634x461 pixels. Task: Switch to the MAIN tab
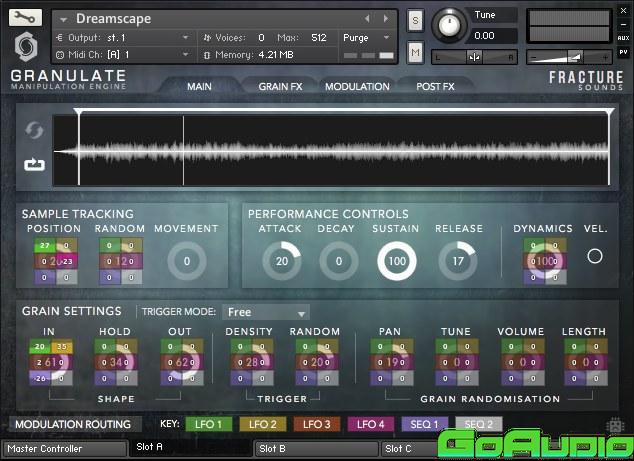[199, 87]
